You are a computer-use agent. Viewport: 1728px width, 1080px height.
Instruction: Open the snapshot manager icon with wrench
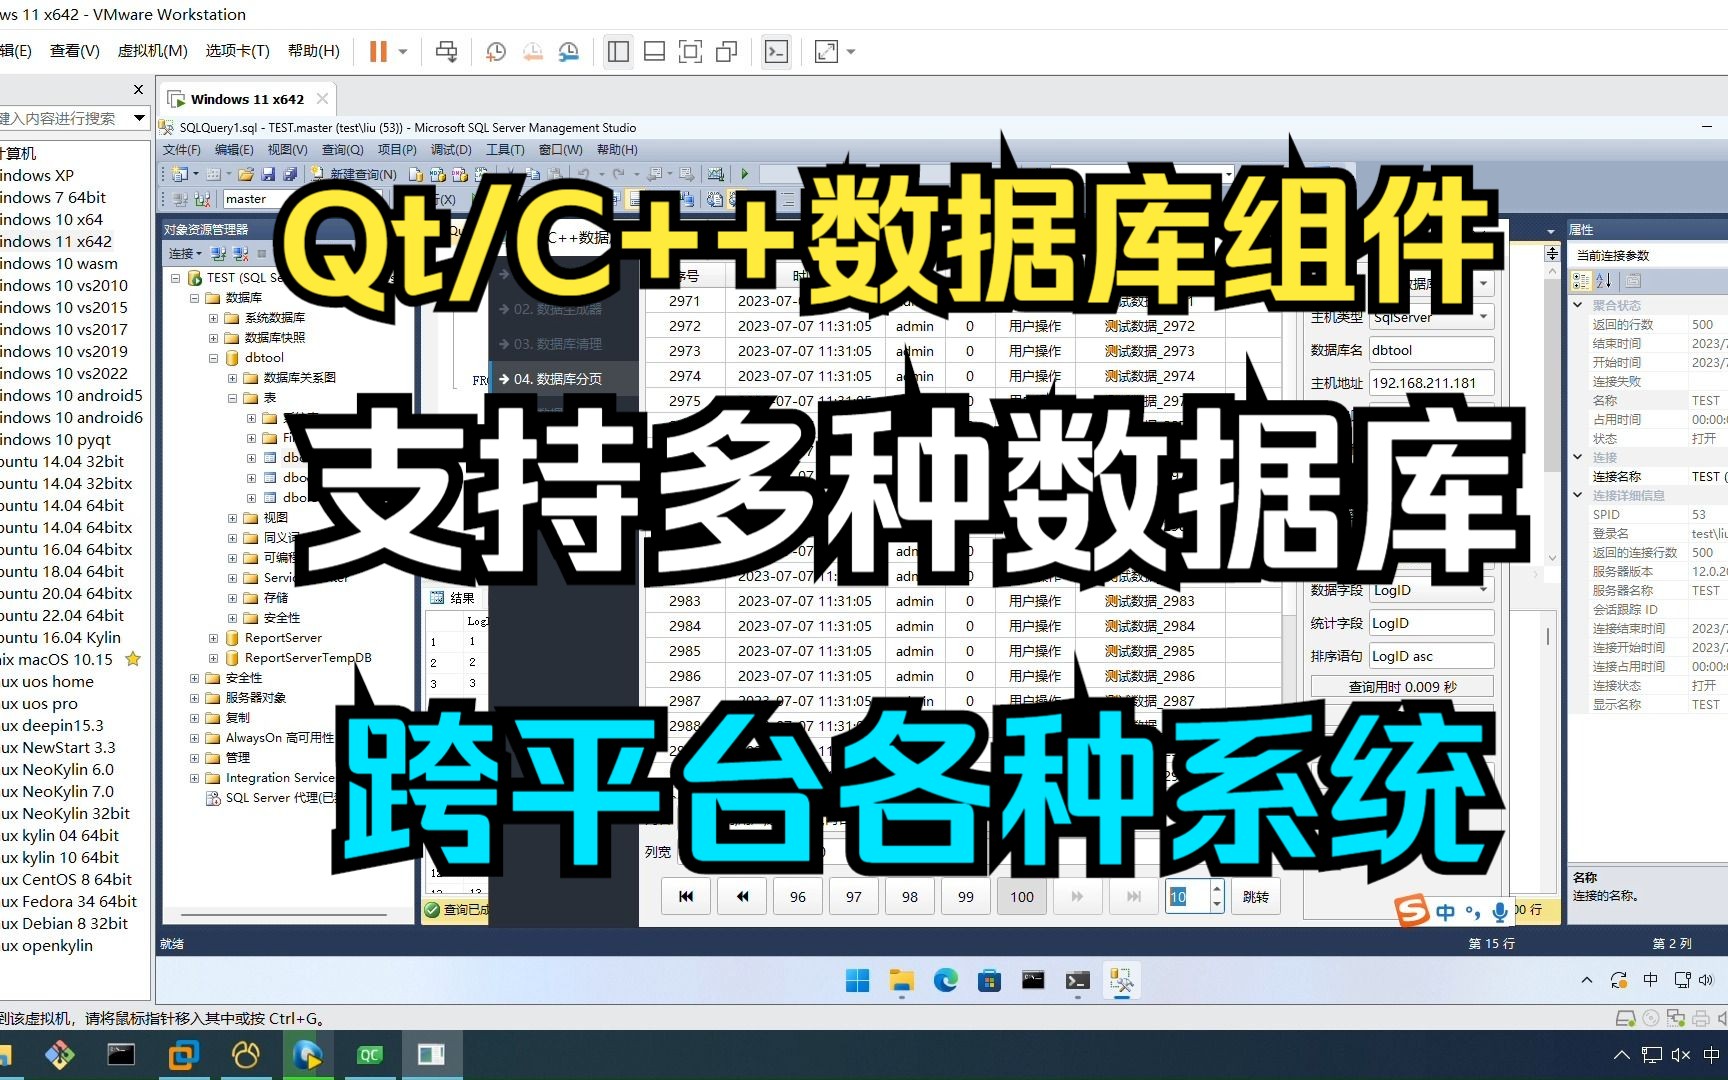(569, 52)
